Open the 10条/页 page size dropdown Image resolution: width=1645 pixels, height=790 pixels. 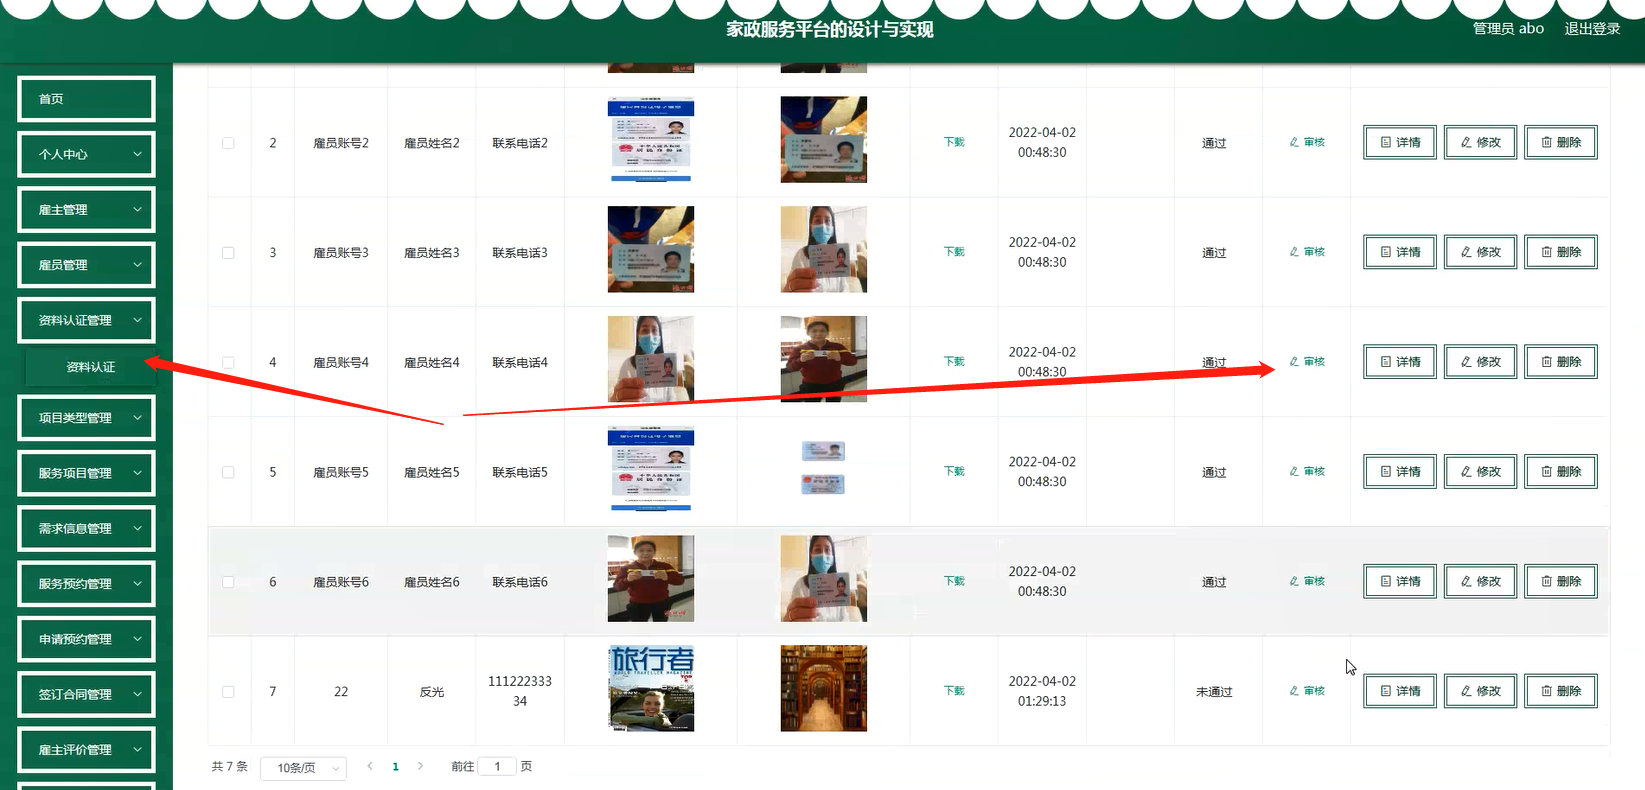pyautogui.click(x=303, y=768)
